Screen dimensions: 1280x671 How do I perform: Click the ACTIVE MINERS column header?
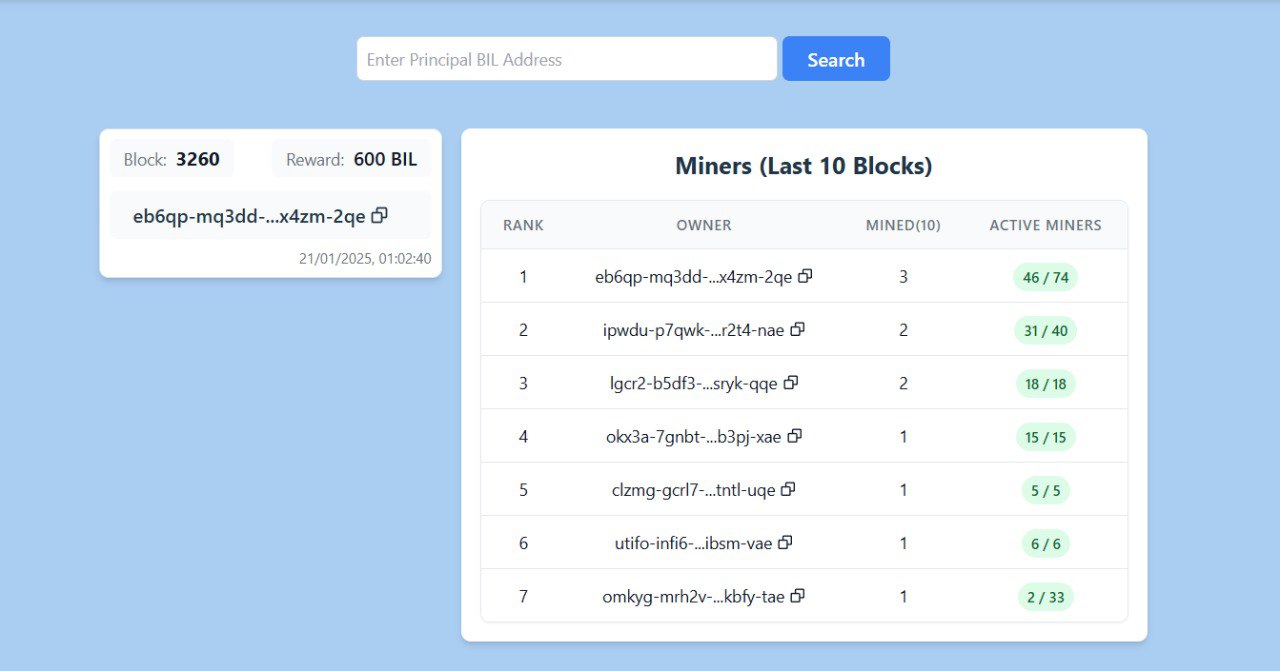1045,225
